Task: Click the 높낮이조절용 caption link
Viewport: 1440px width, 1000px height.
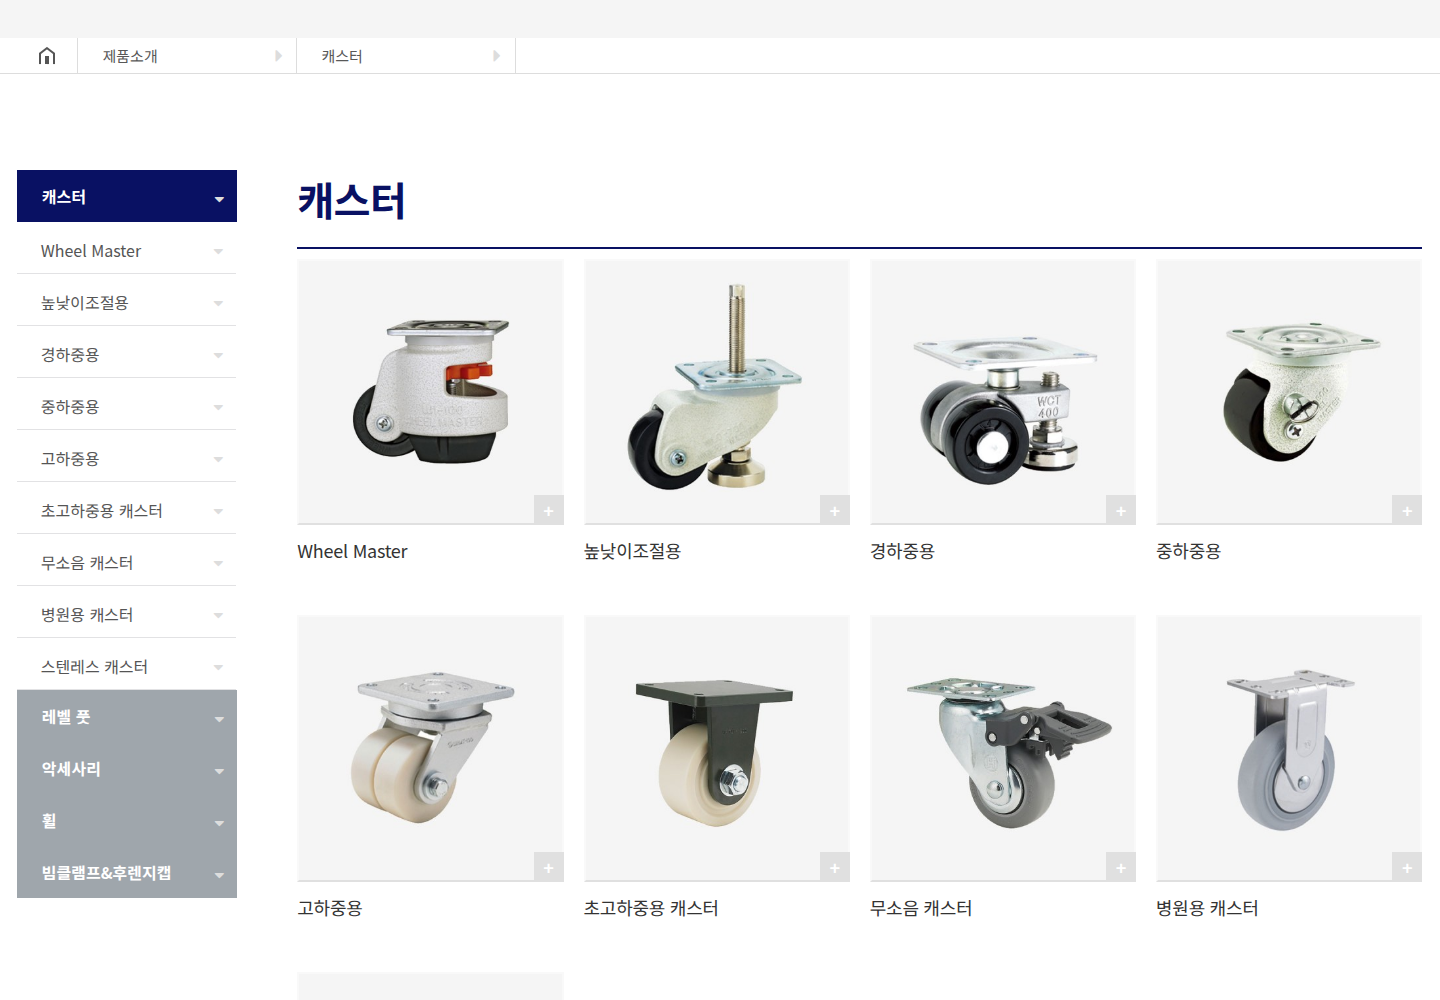Action: click(x=632, y=551)
